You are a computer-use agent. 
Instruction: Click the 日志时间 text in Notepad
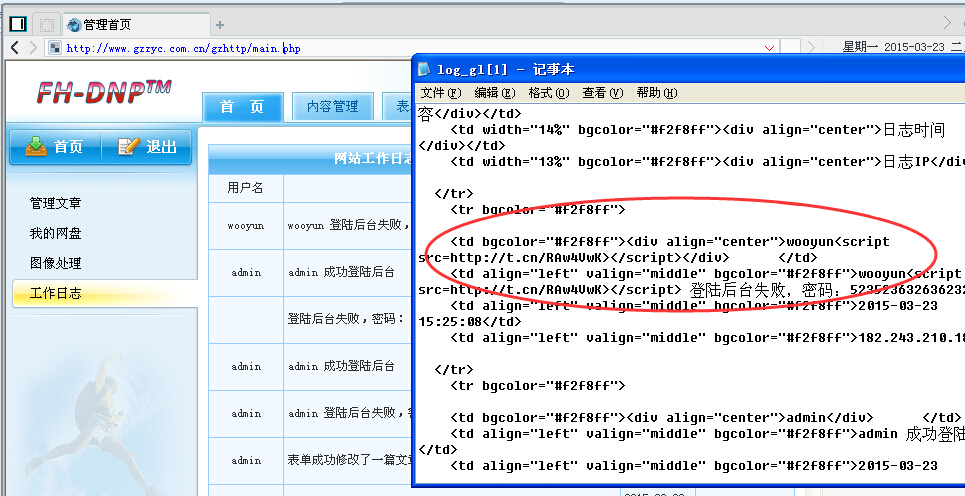pyautogui.click(x=913, y=130)
